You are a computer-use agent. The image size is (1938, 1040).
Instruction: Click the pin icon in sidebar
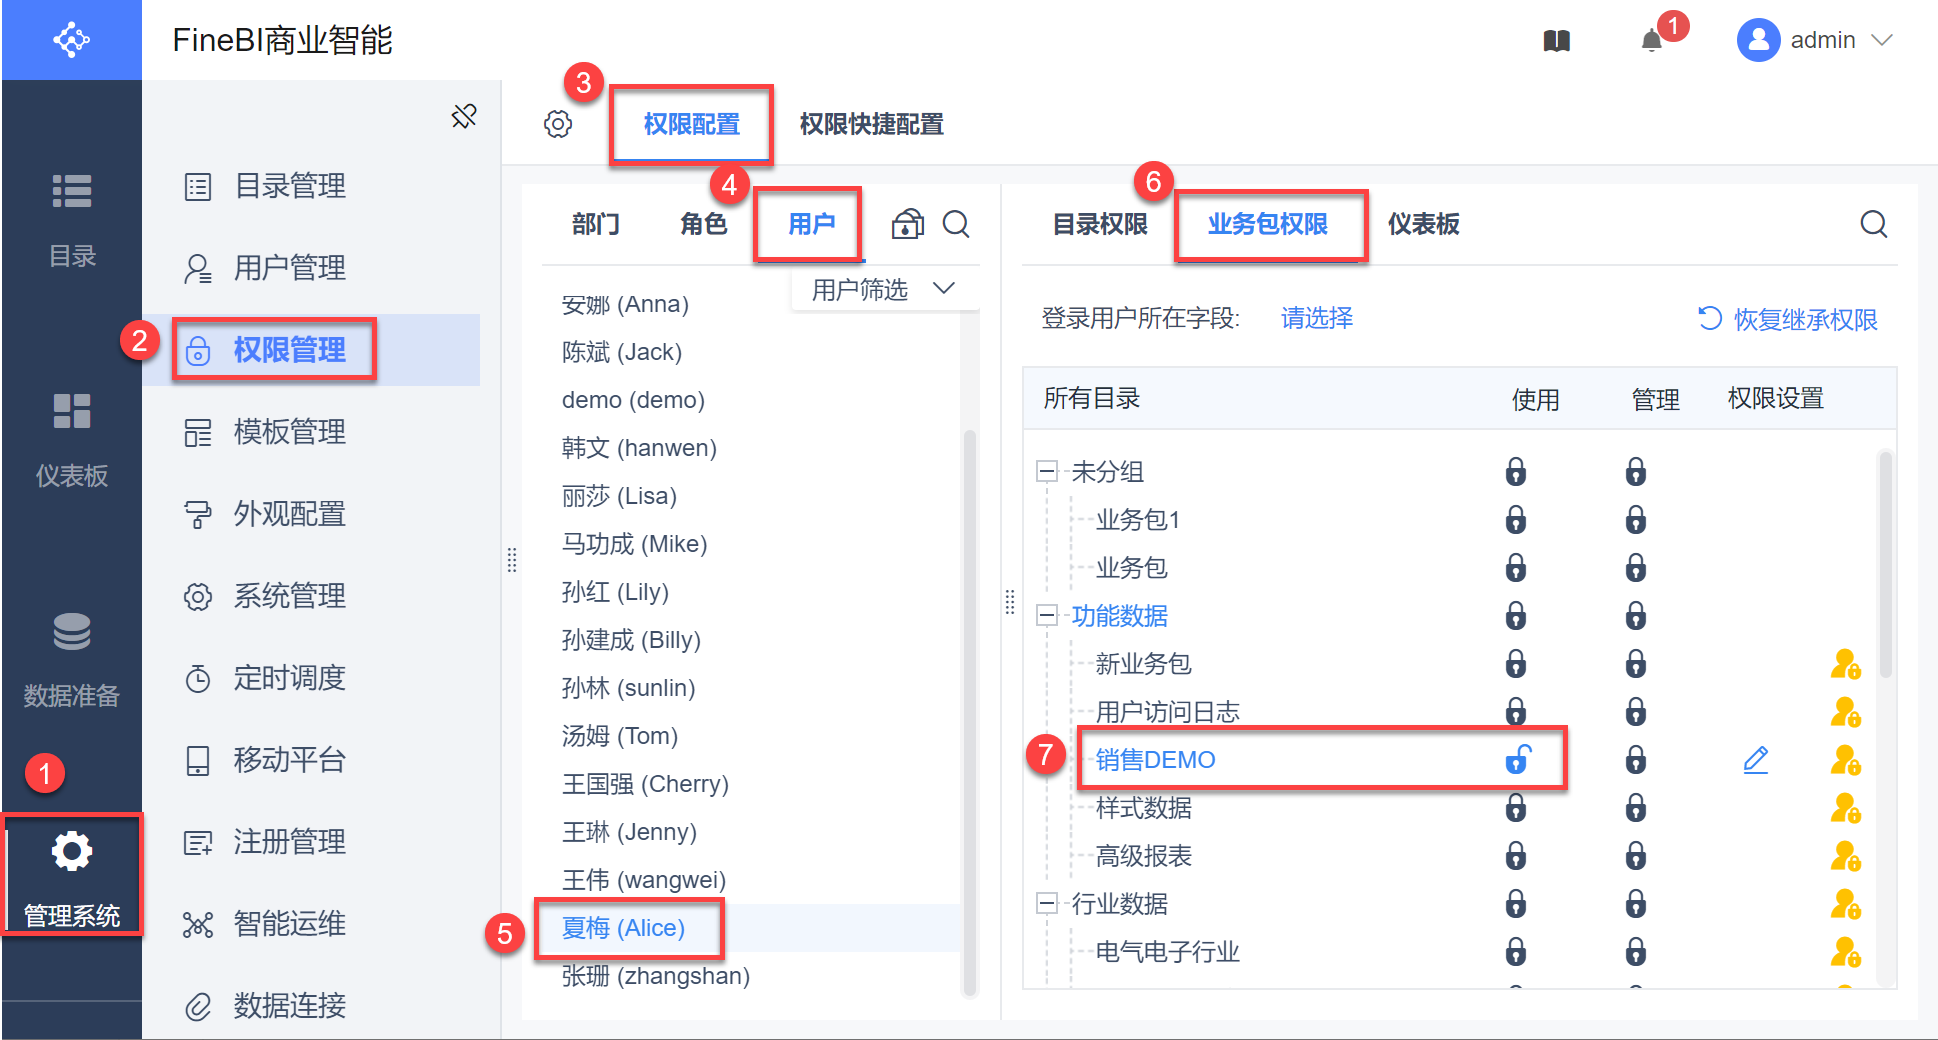pyautogui.click(x=464, y=116)
